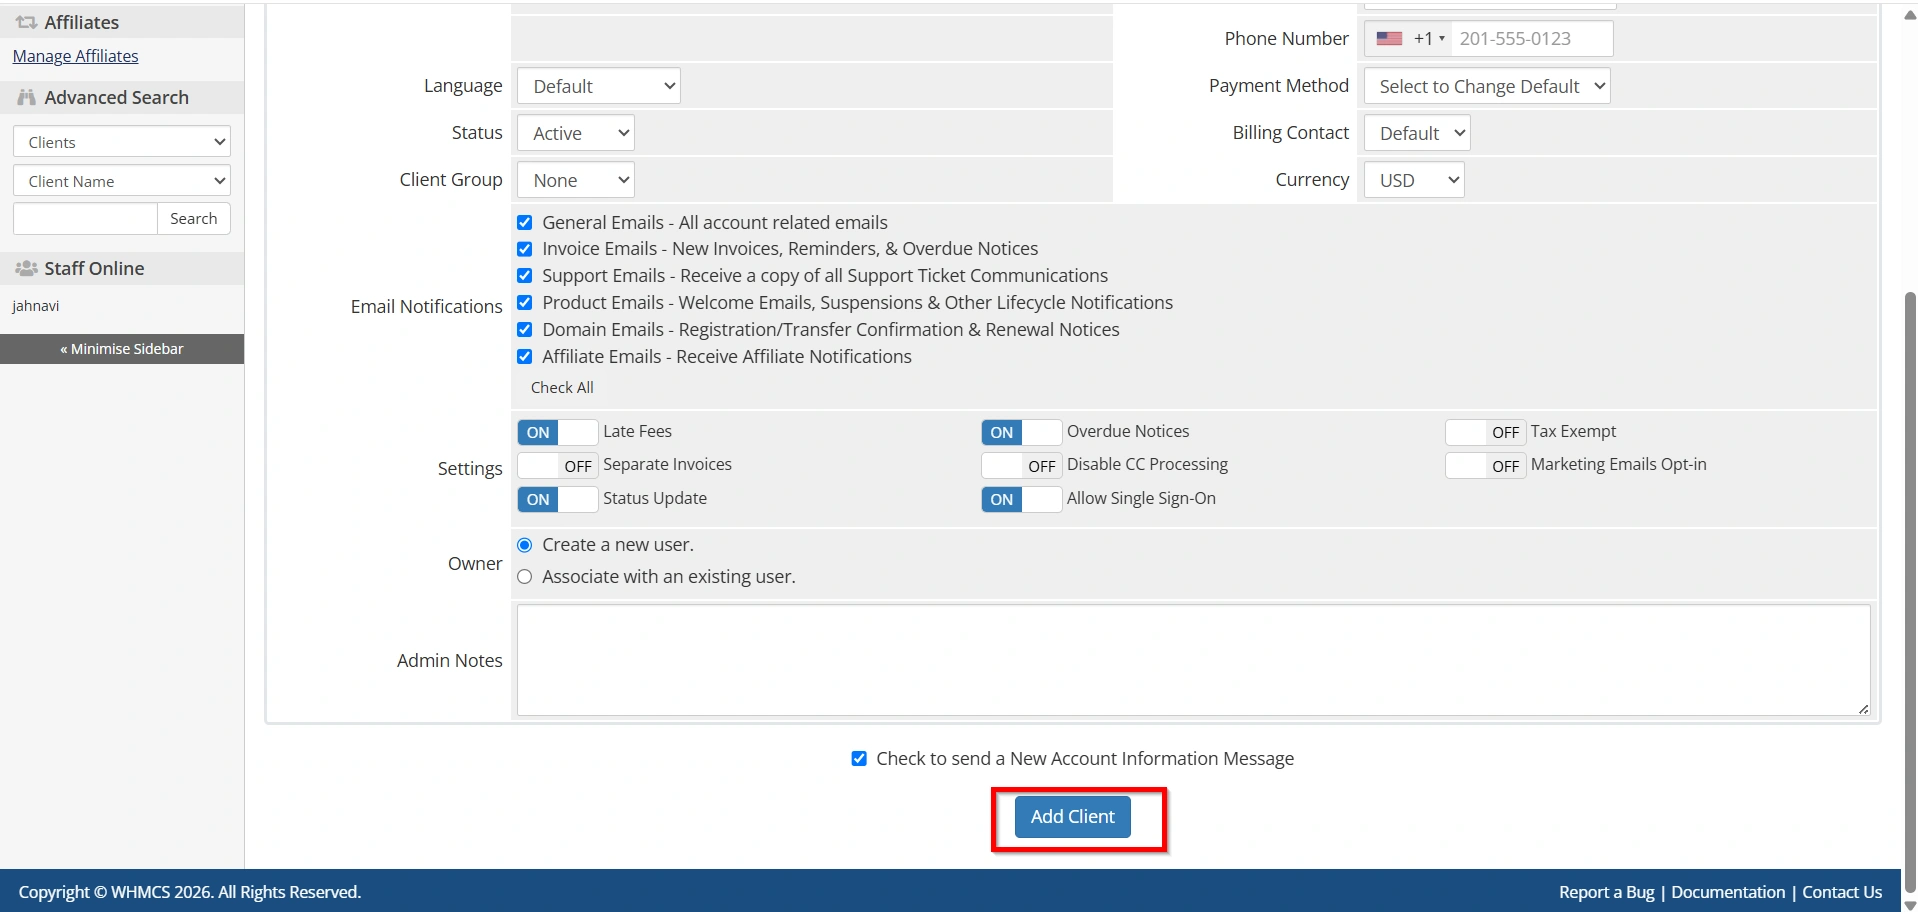
Task: Click the scrollbar down arrow
Action: click(x=1909, y=905)
